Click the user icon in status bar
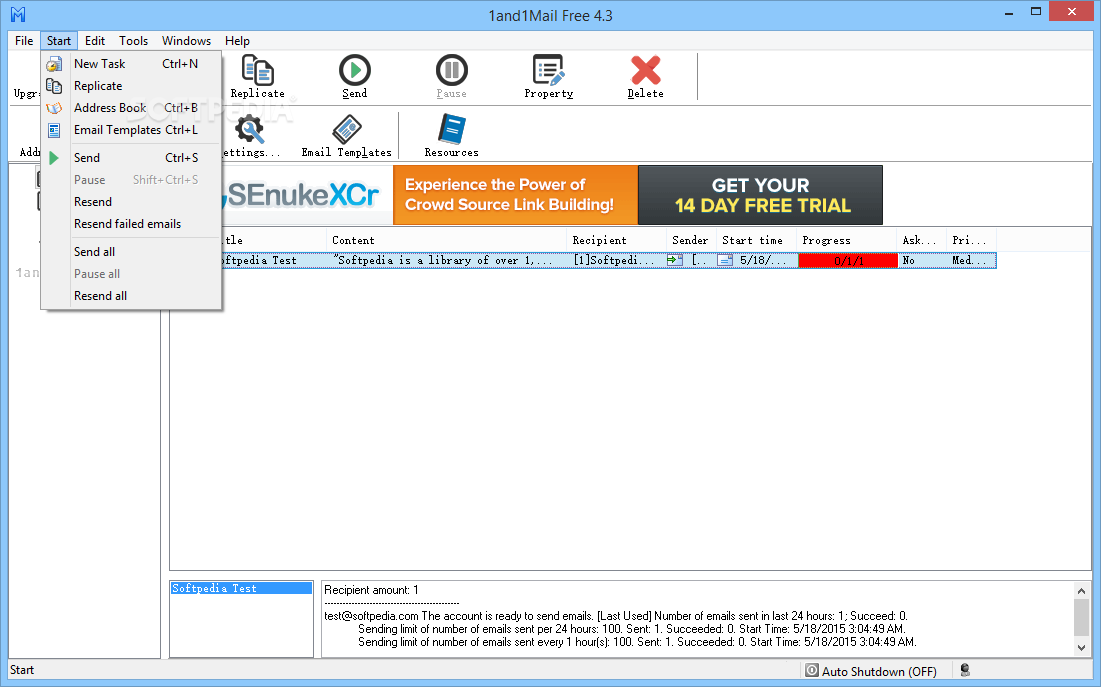 [965, 671]
